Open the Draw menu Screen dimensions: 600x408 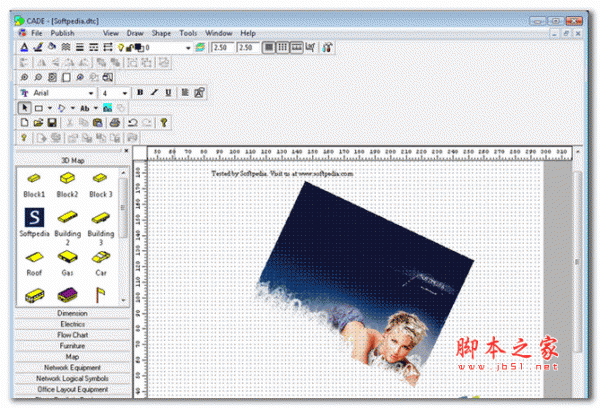tap(135, 33)
